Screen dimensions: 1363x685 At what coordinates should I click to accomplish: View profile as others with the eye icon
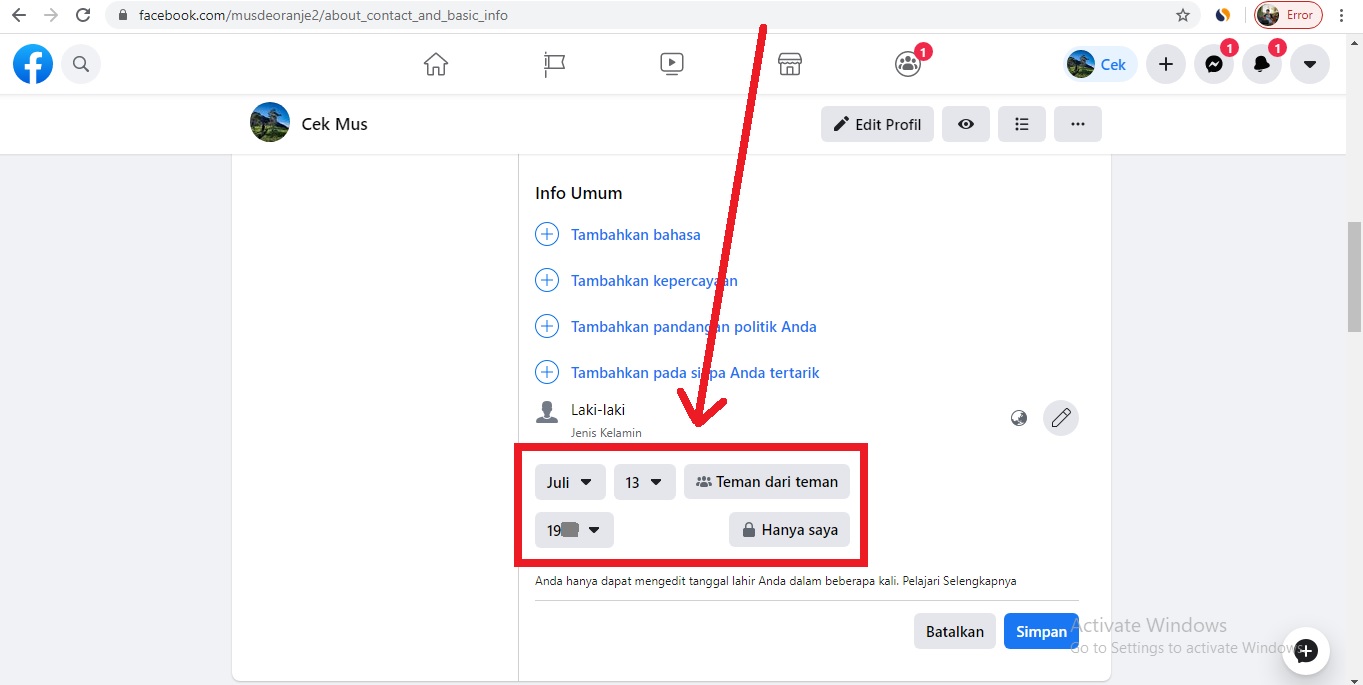[965, 123]
